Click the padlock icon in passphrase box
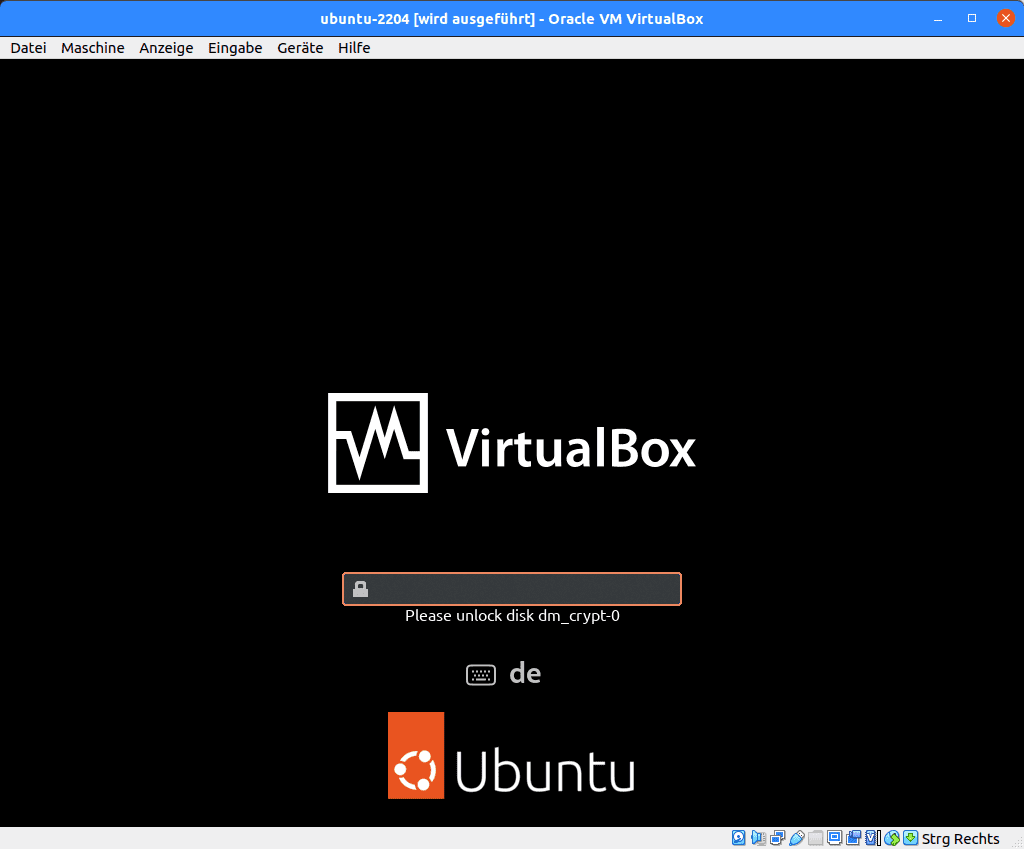This screenshot has height=849, width=1024. coord(360,589)
